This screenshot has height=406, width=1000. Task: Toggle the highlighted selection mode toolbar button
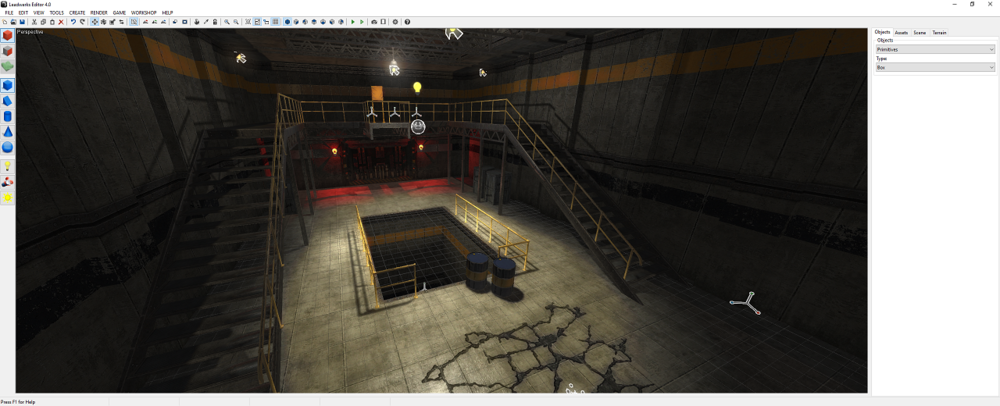[134, 22]
